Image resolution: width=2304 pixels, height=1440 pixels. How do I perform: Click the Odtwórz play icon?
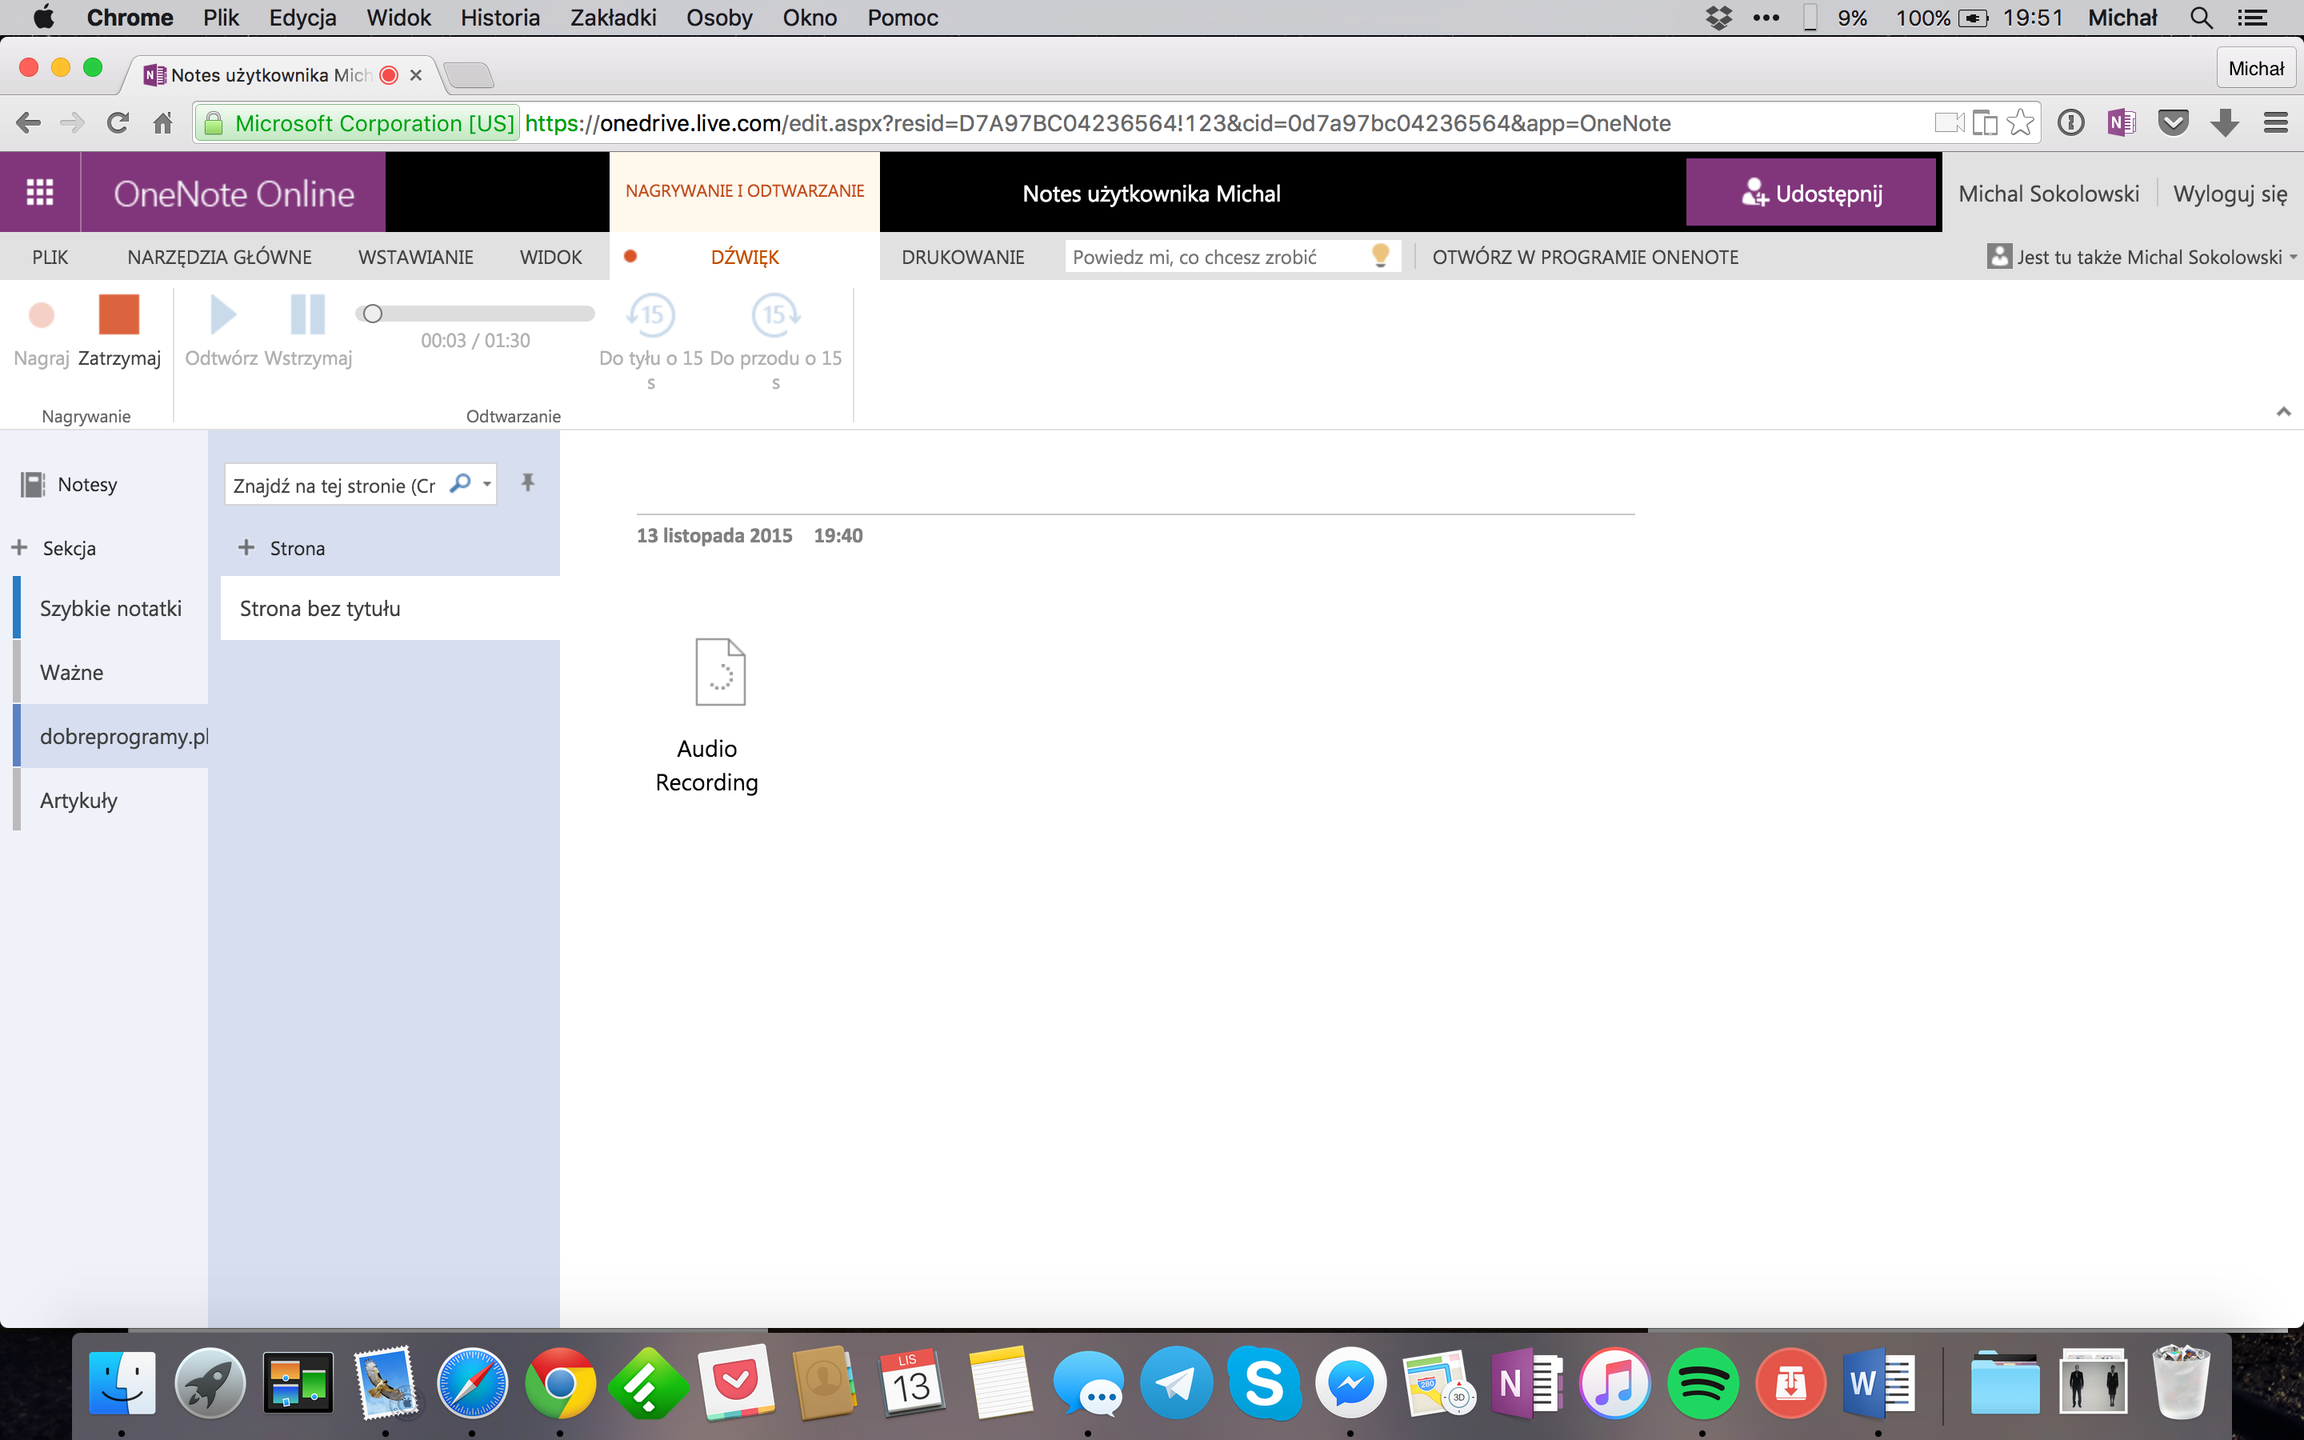pyautogui.click(x=222, y=315)
